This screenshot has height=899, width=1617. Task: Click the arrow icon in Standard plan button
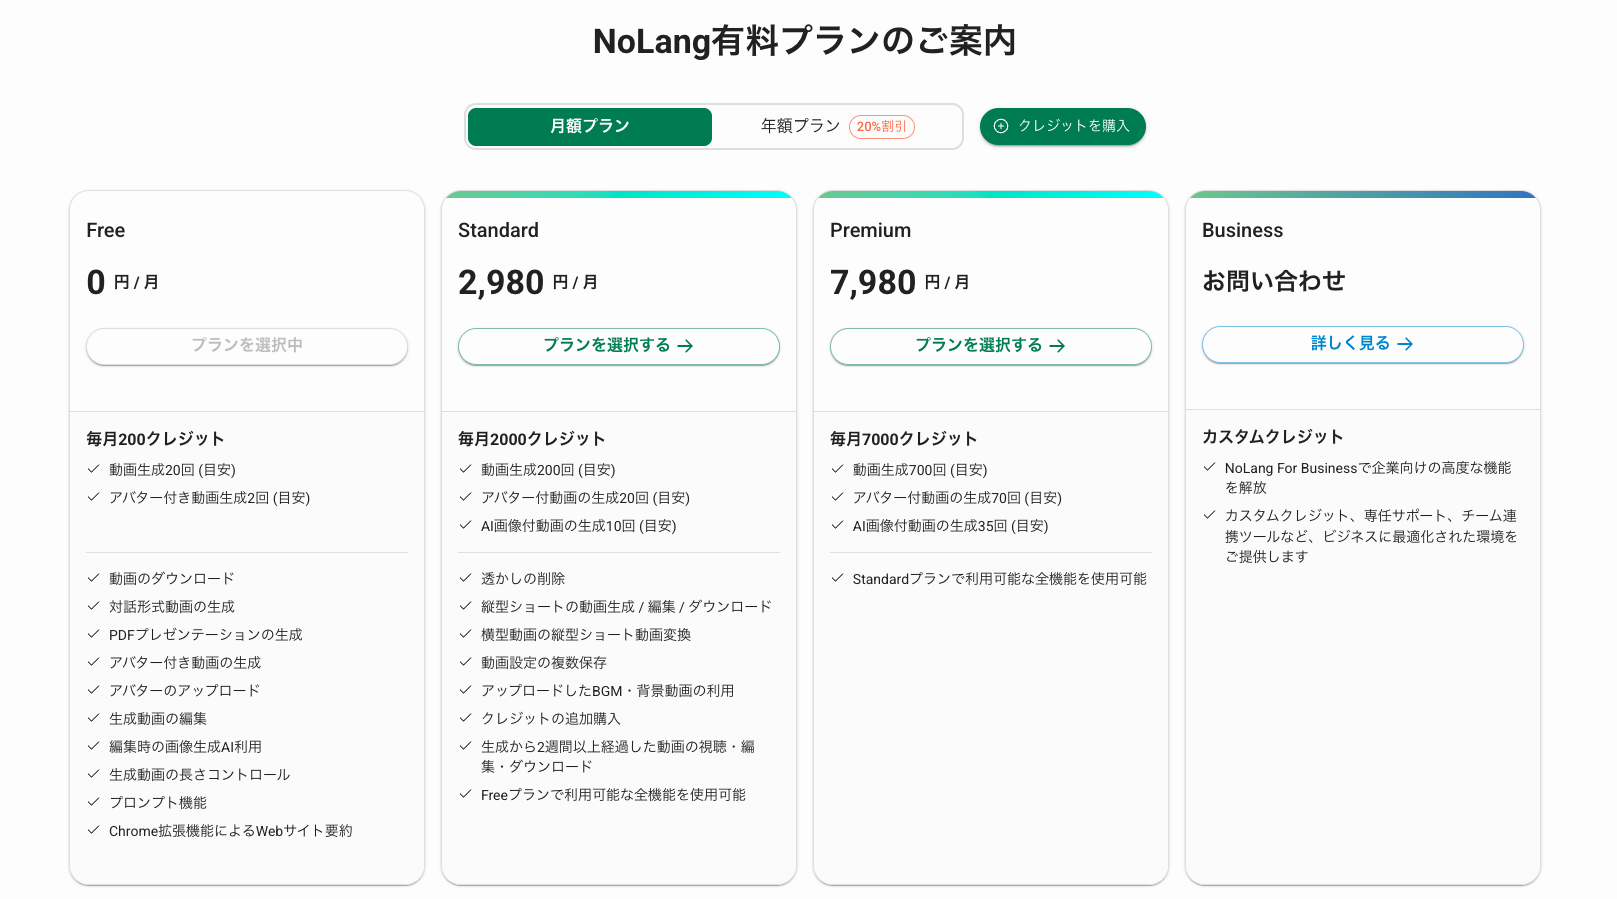685,346
